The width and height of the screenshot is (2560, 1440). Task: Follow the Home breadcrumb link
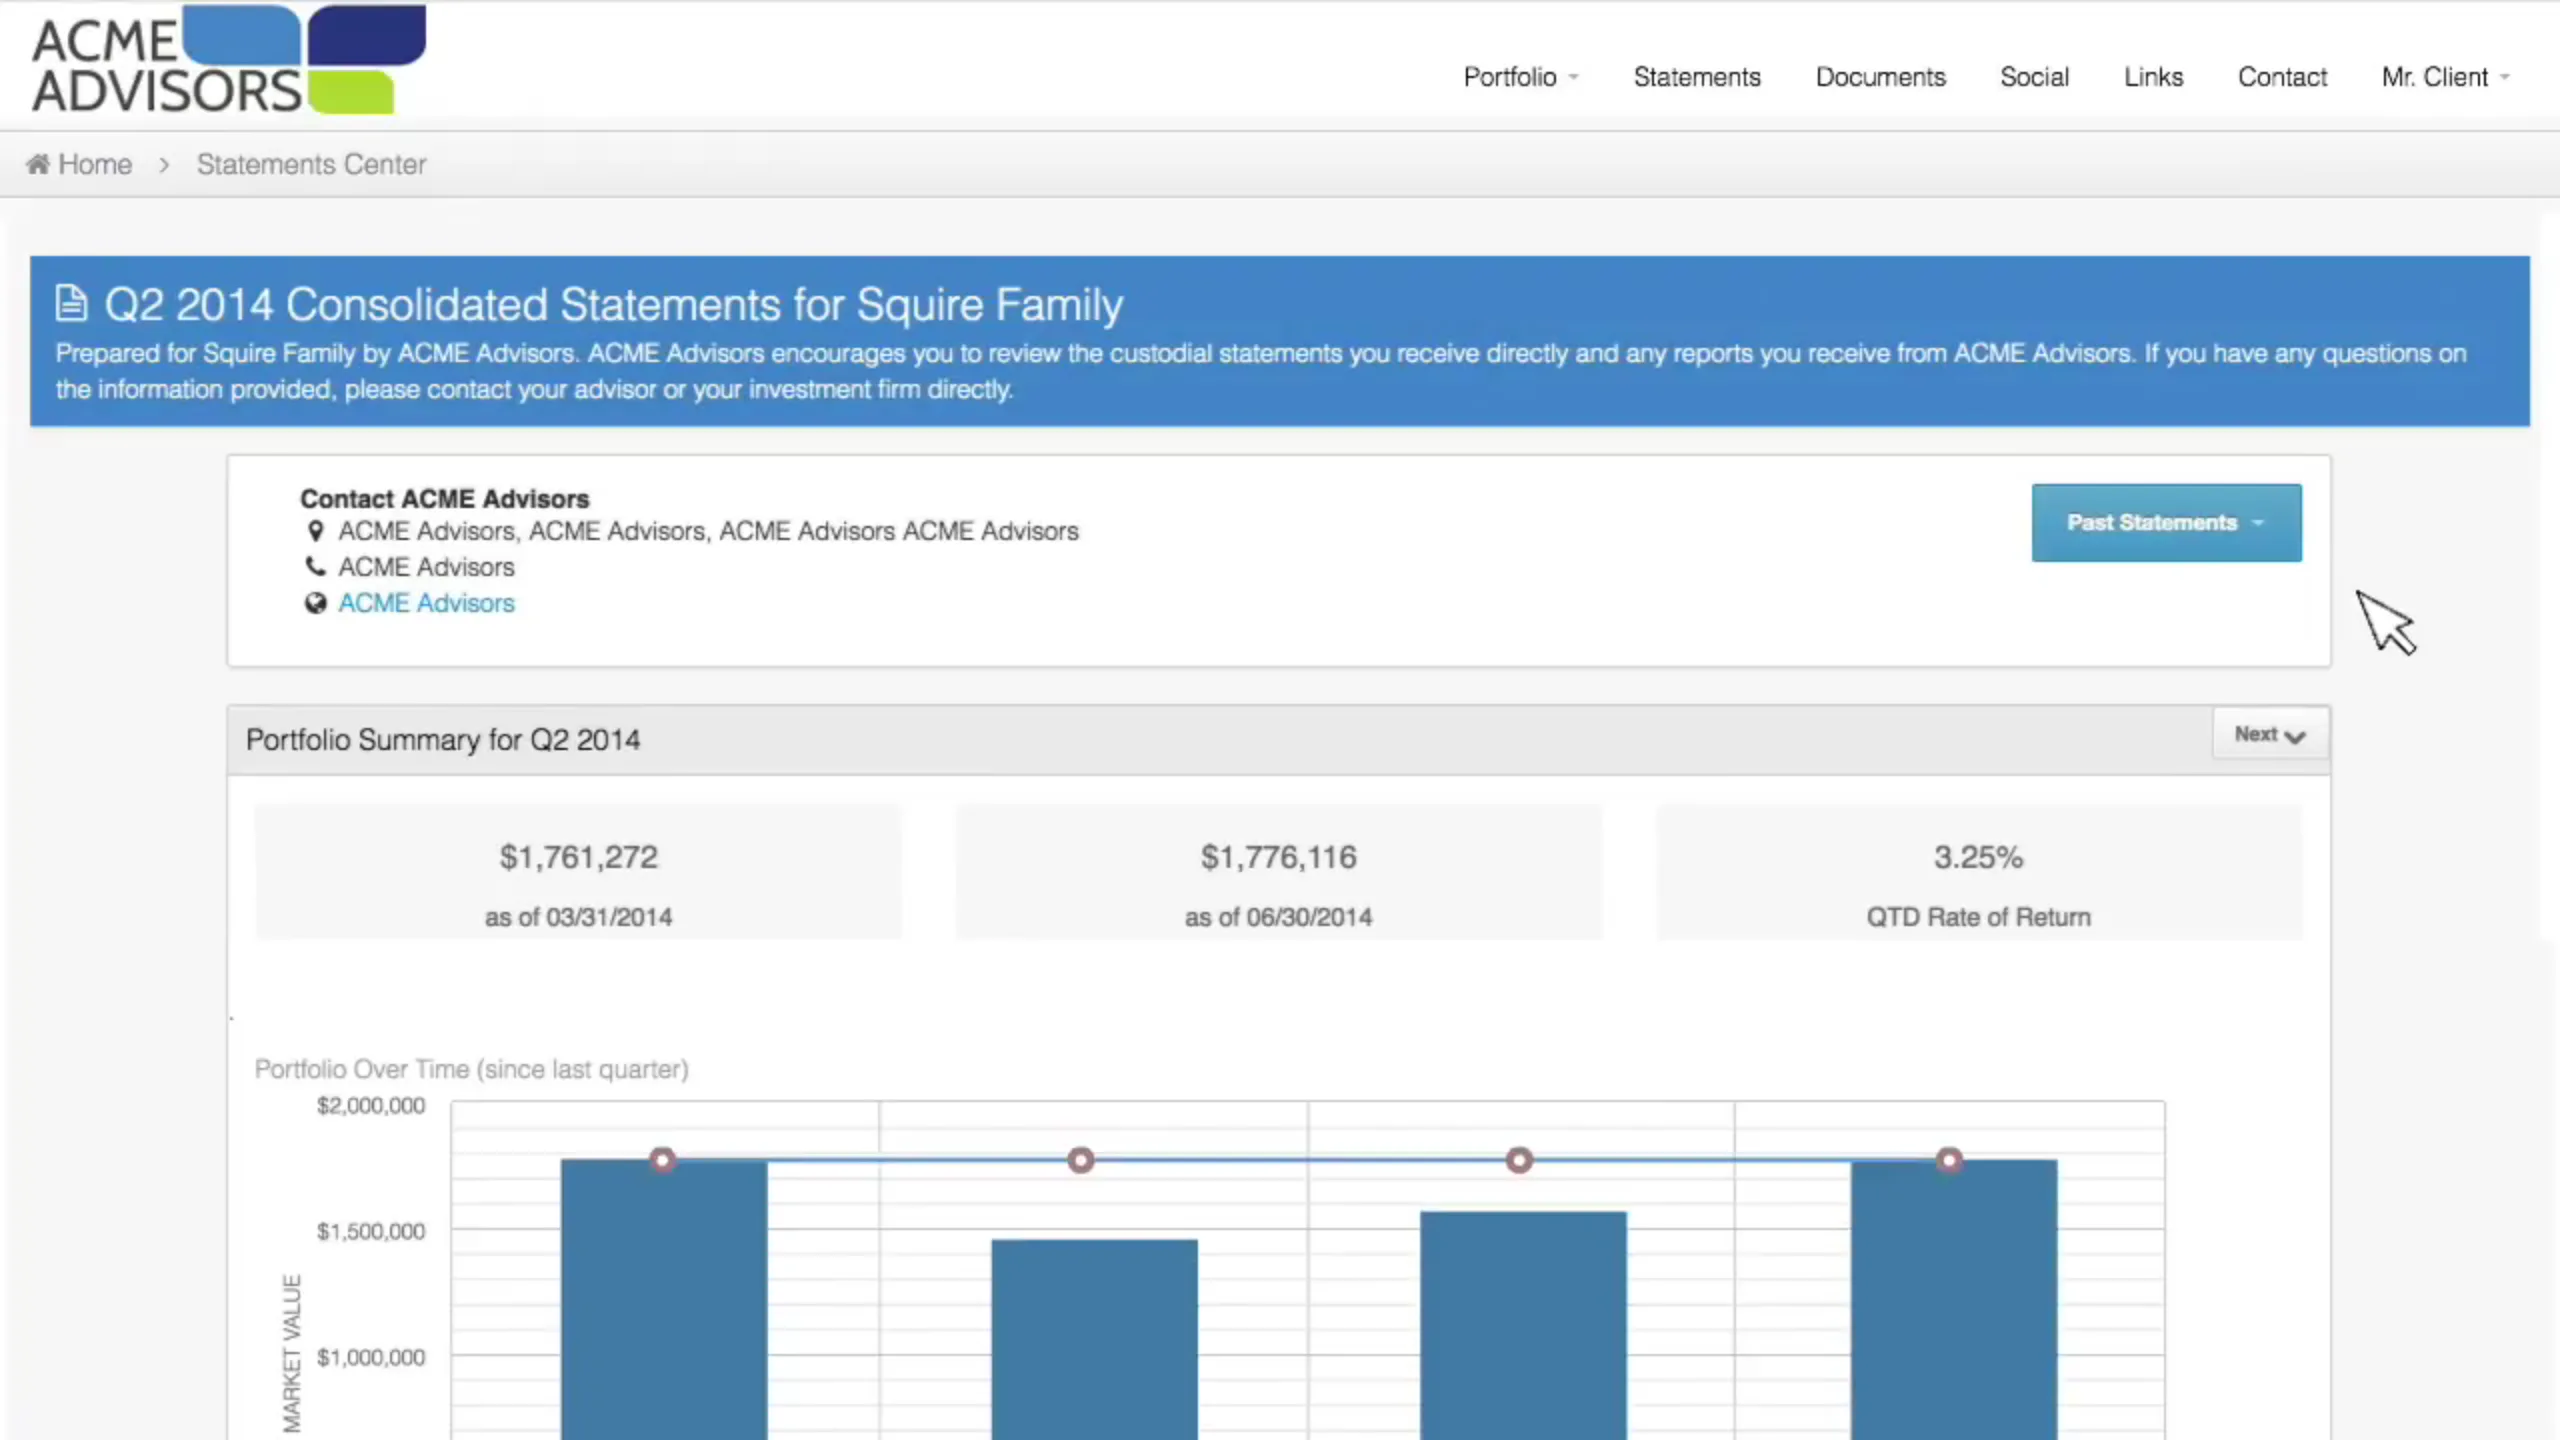(x=95, y=164)
